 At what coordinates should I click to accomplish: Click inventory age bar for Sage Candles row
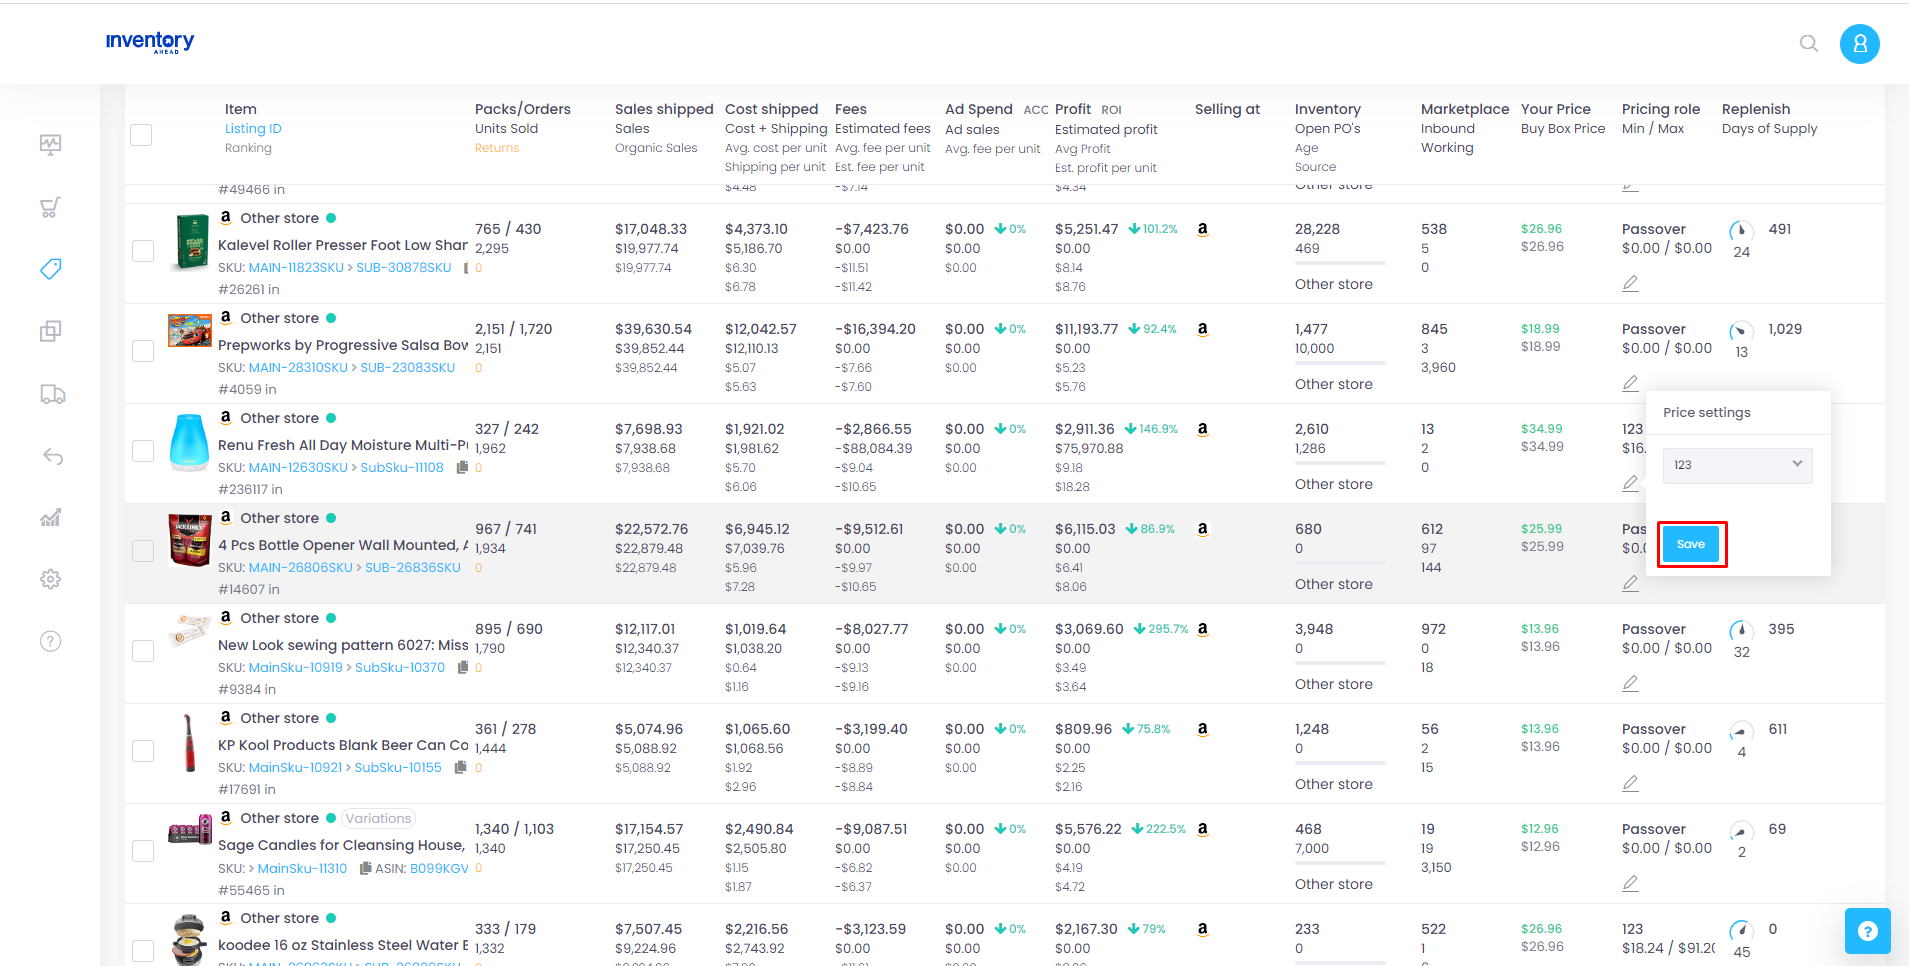pyautogui.click(x=1340, y=863)
